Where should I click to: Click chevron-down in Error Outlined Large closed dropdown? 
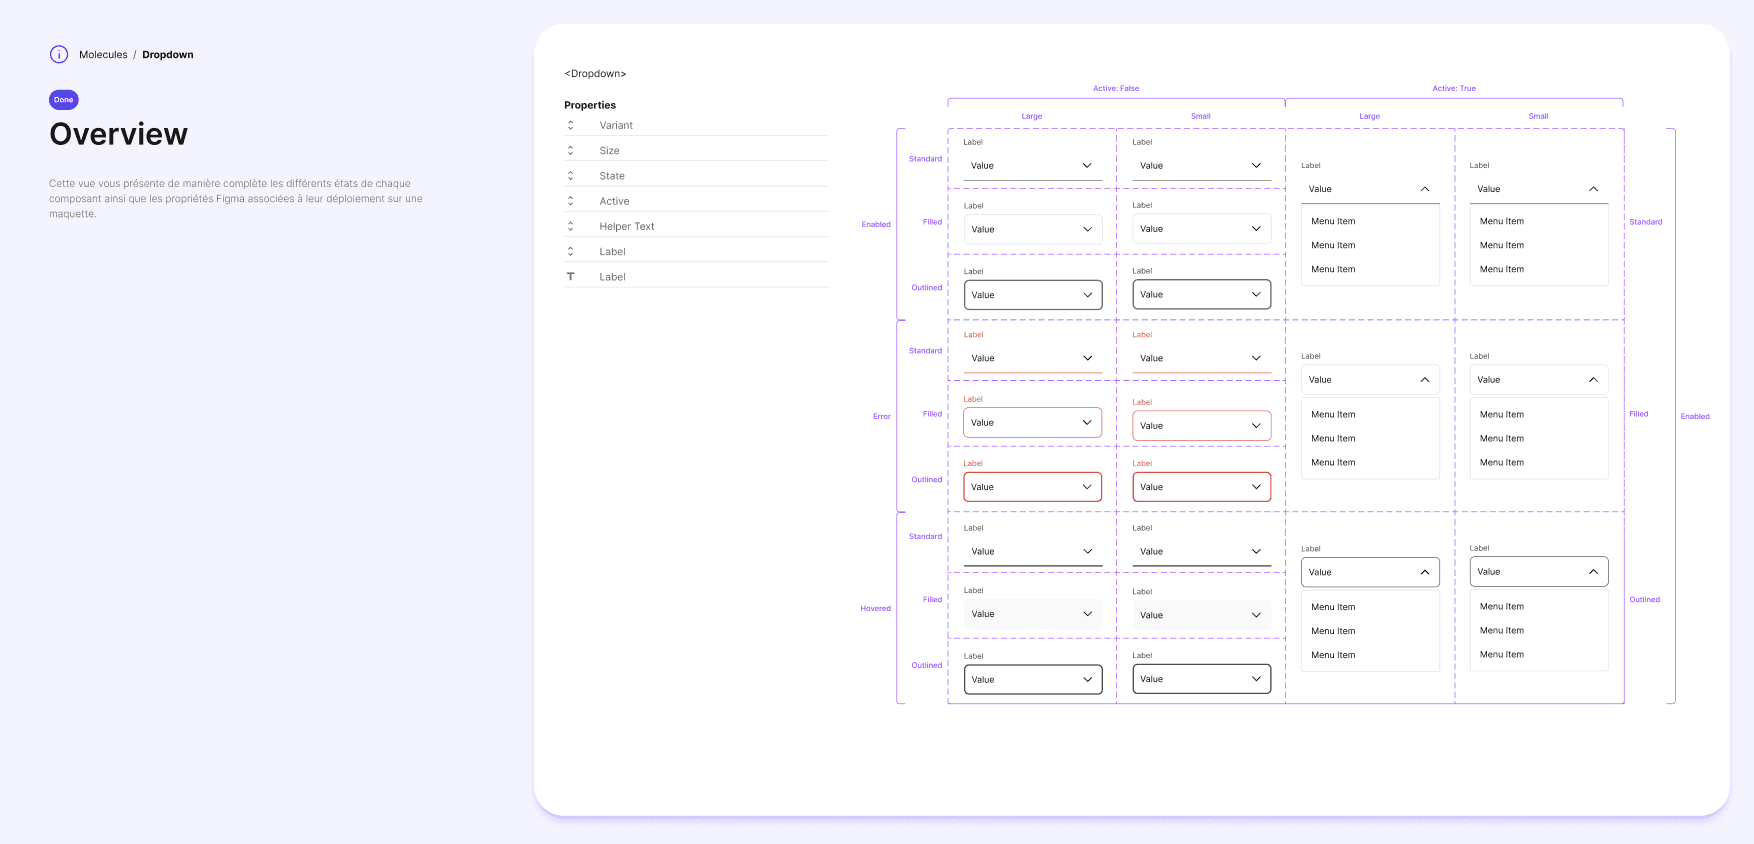point(1087,487)
